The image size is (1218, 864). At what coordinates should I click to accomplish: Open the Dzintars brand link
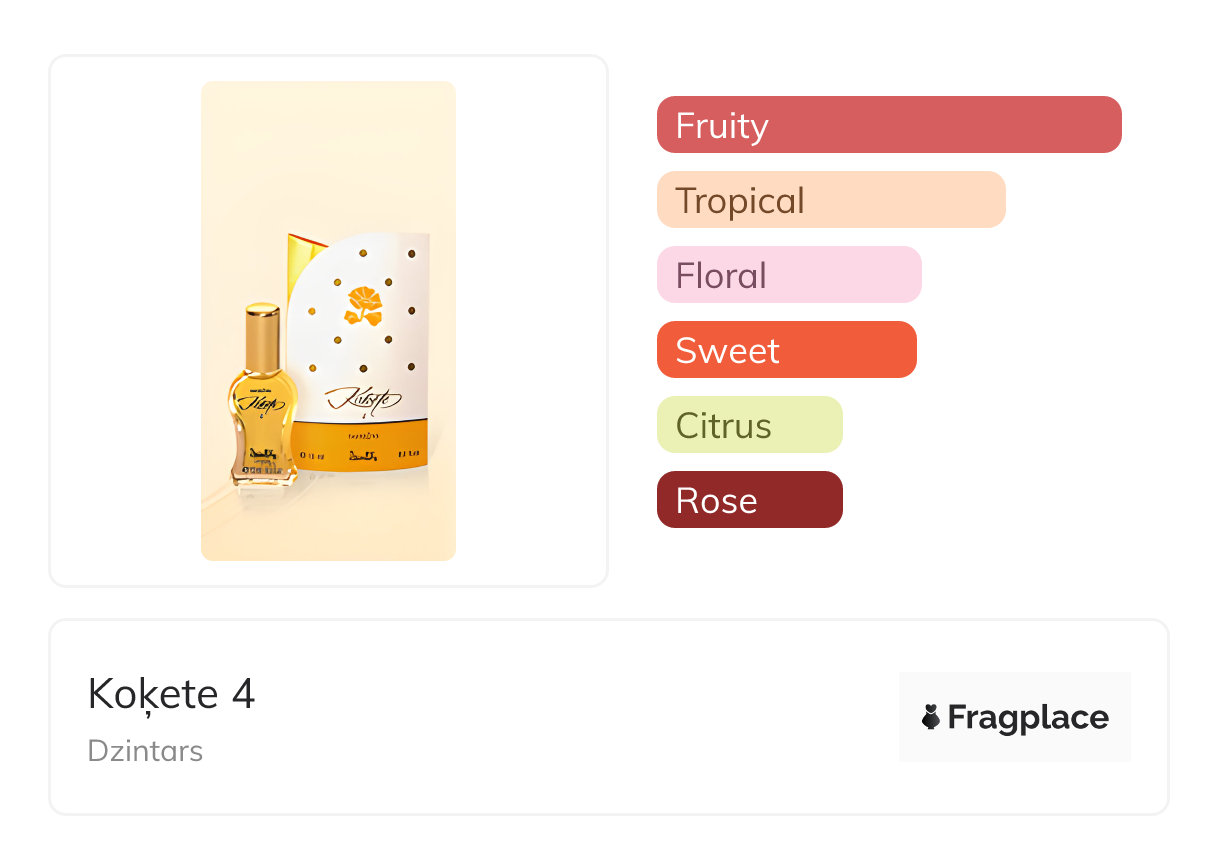(145, 751)
